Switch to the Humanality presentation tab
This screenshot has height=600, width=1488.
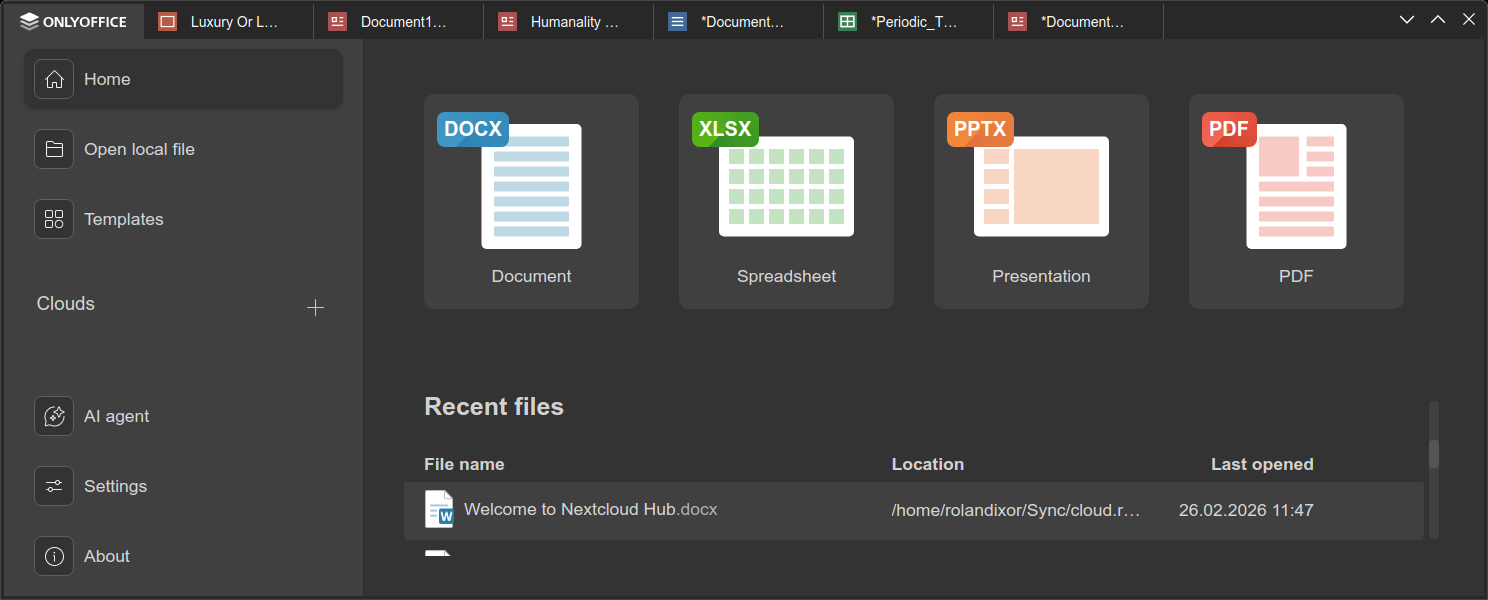pyautogui.click(x=567, y=20)
